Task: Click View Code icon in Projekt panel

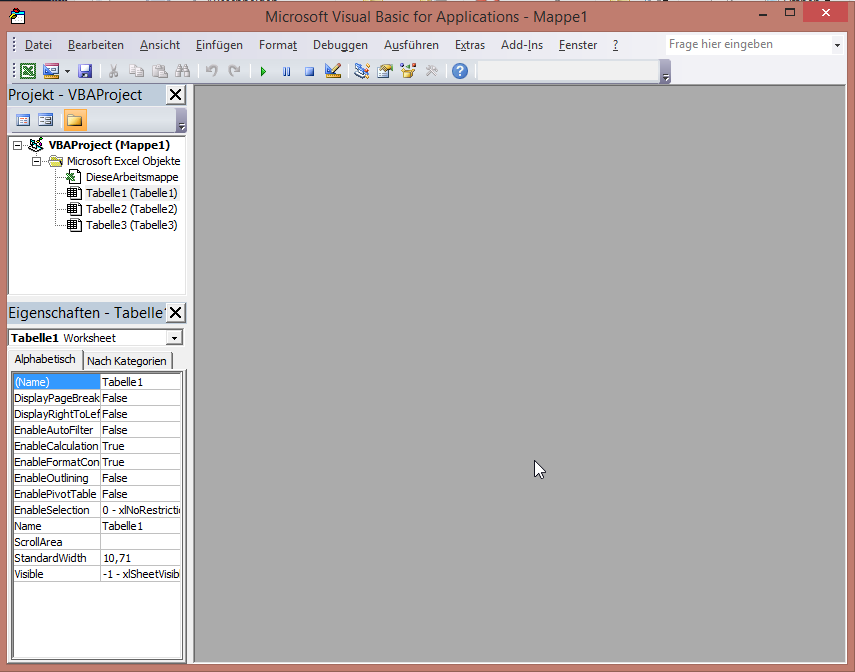Action: [23, 120]
